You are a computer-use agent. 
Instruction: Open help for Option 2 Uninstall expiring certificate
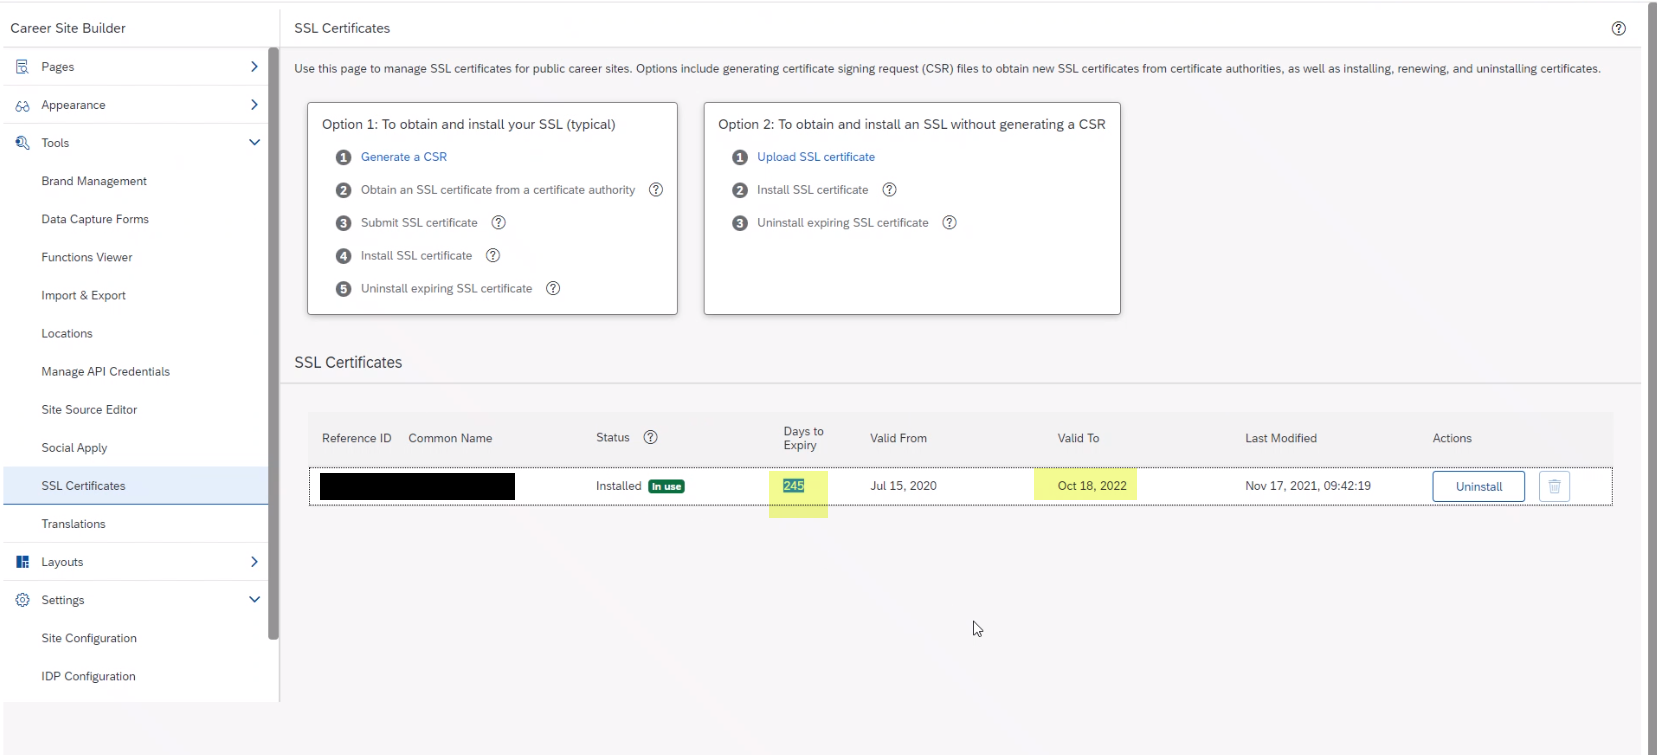[x=950, y=223]
